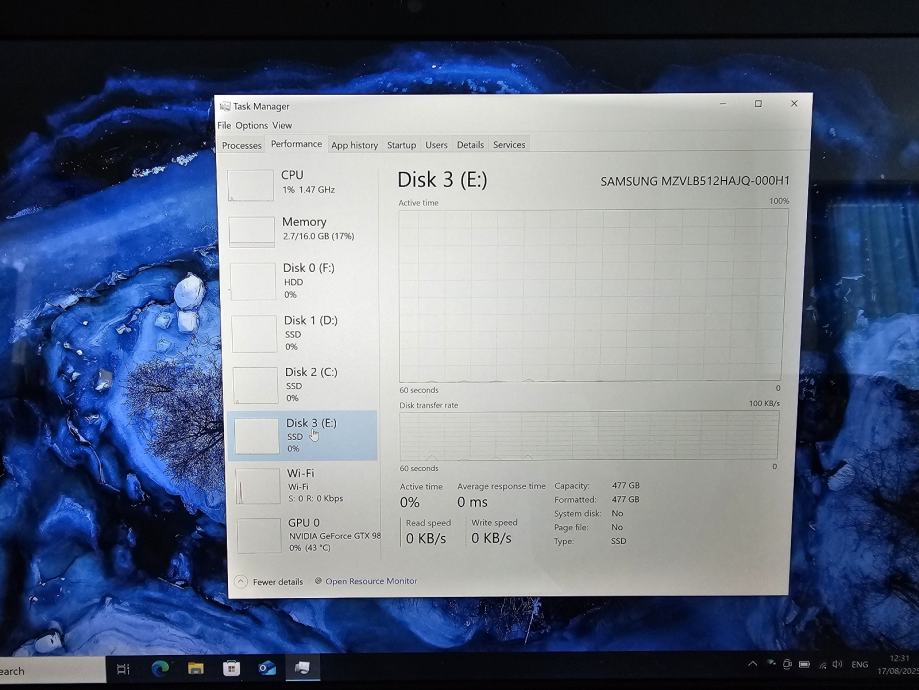Click the Capacity value 477 GB
Screen dimensions: 919x690
point(625,485)
